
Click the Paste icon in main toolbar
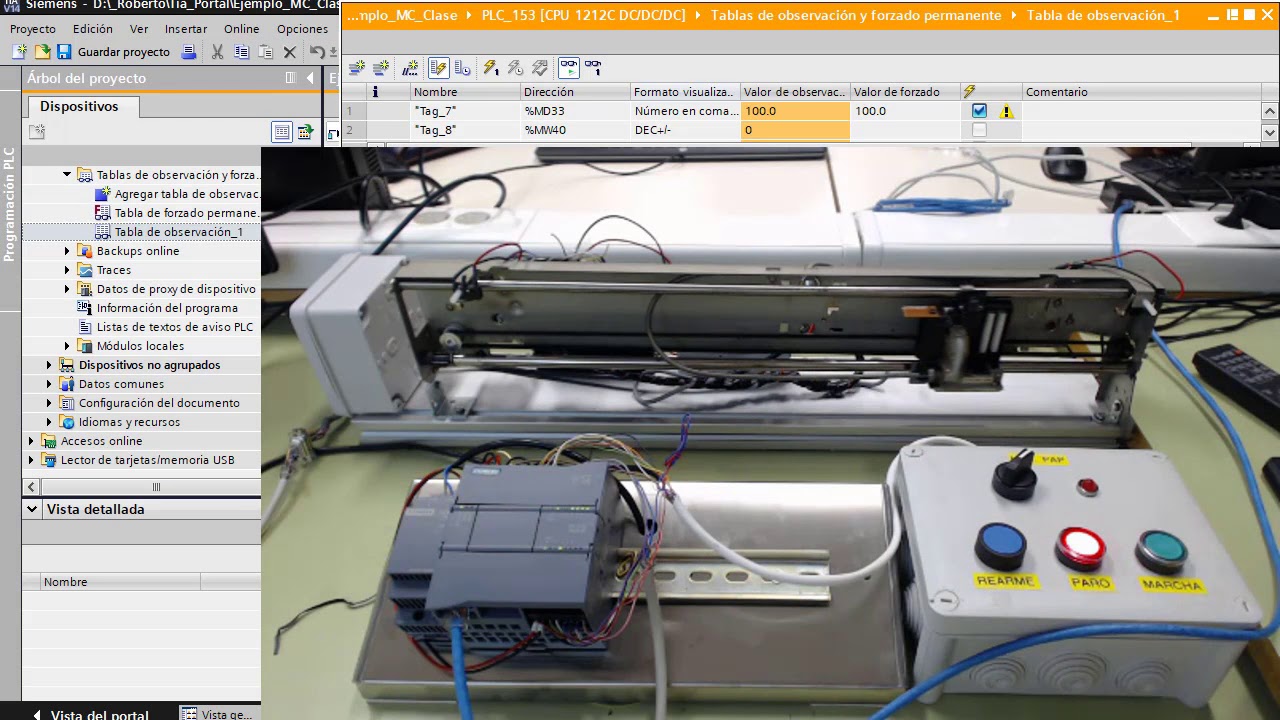pyautogui.click(x=265, y=52)
